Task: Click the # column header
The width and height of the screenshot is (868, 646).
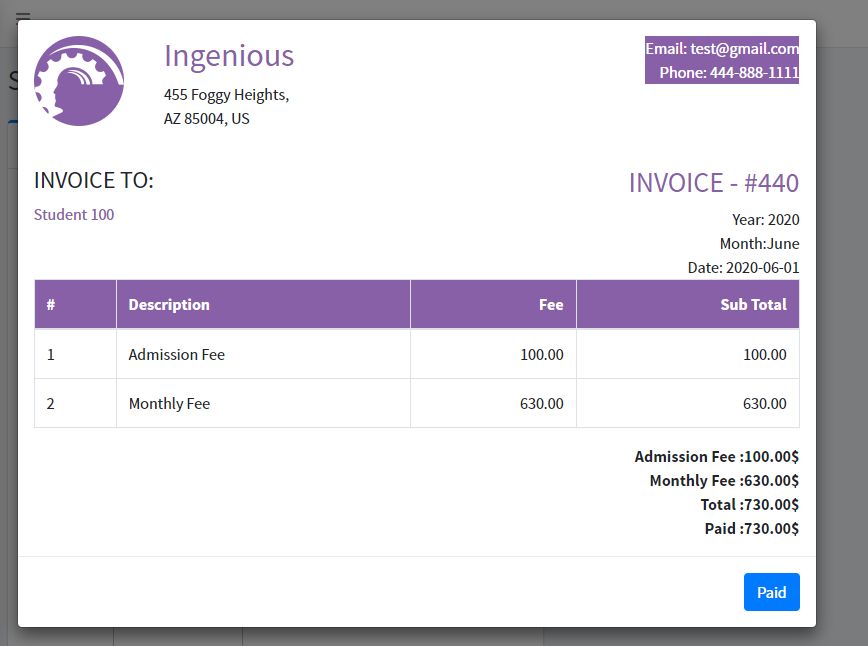Action: 51,305
